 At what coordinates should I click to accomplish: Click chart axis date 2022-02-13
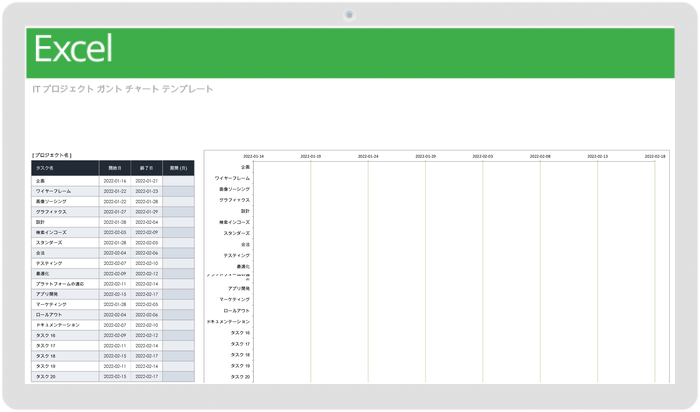pos(597,156)
